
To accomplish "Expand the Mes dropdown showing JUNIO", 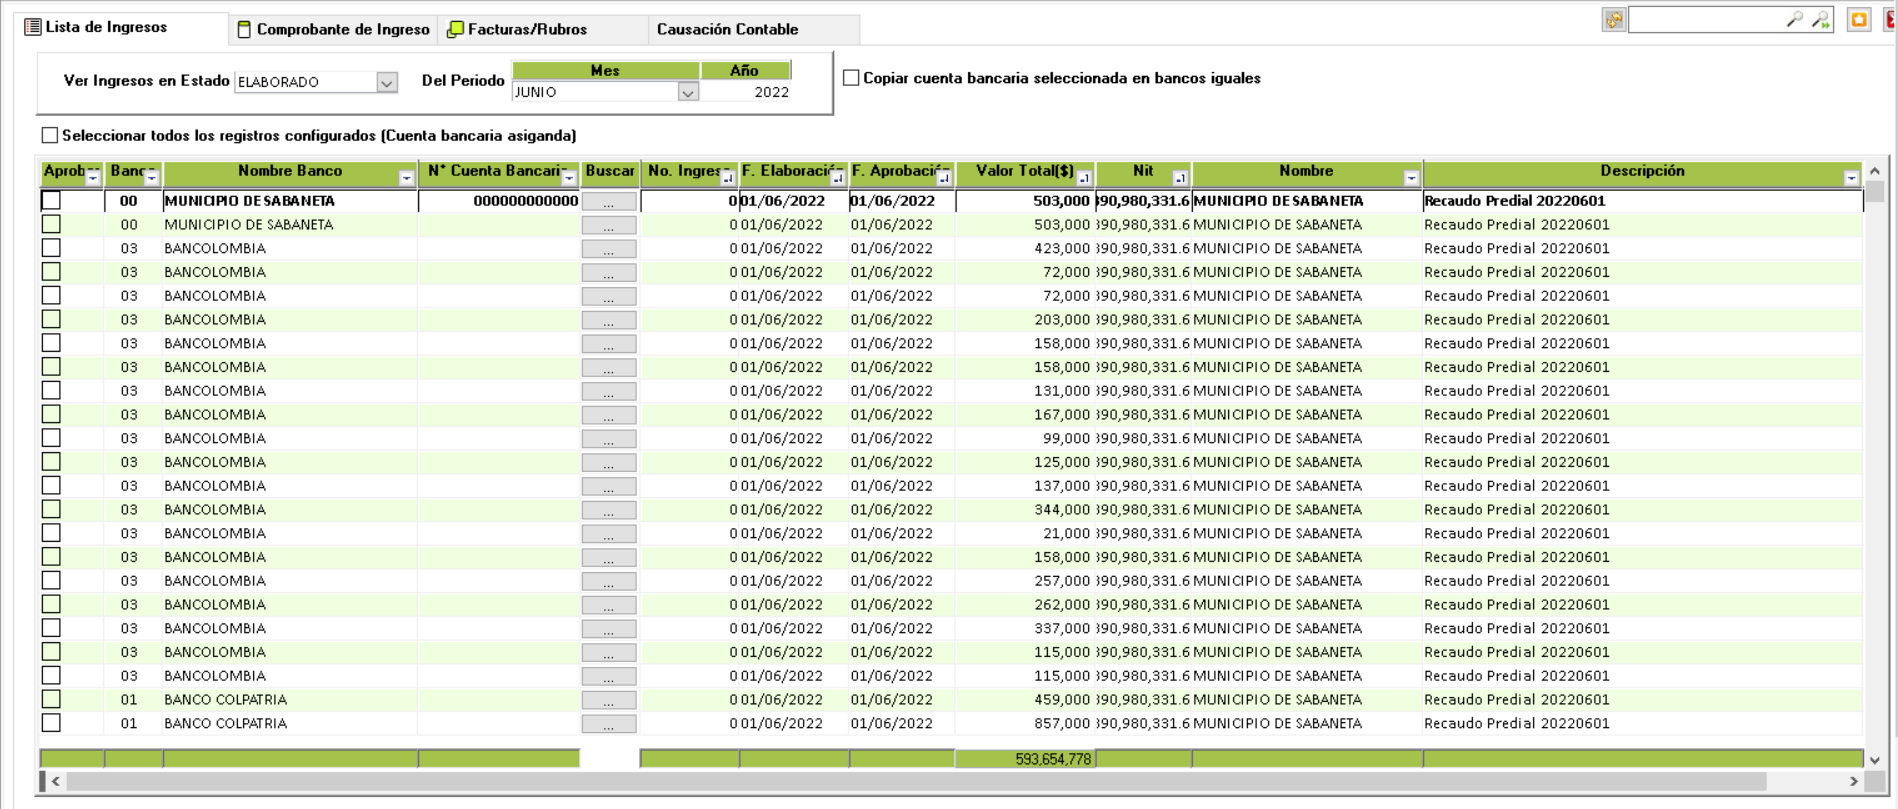I will click(x=687, y=92).
